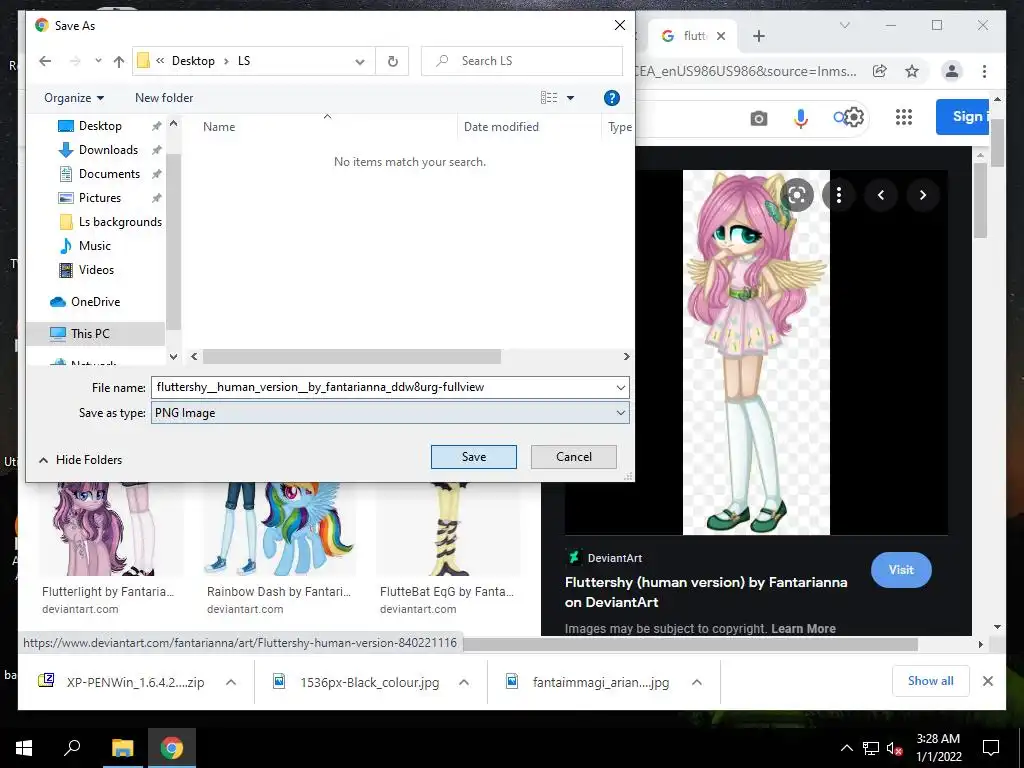
Task: Open Rainbow Dash by Fantari result
Action: 279,592
